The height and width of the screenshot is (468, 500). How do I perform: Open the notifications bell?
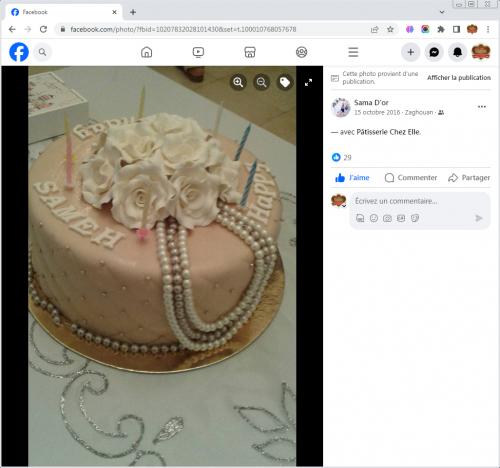[457, 52]
